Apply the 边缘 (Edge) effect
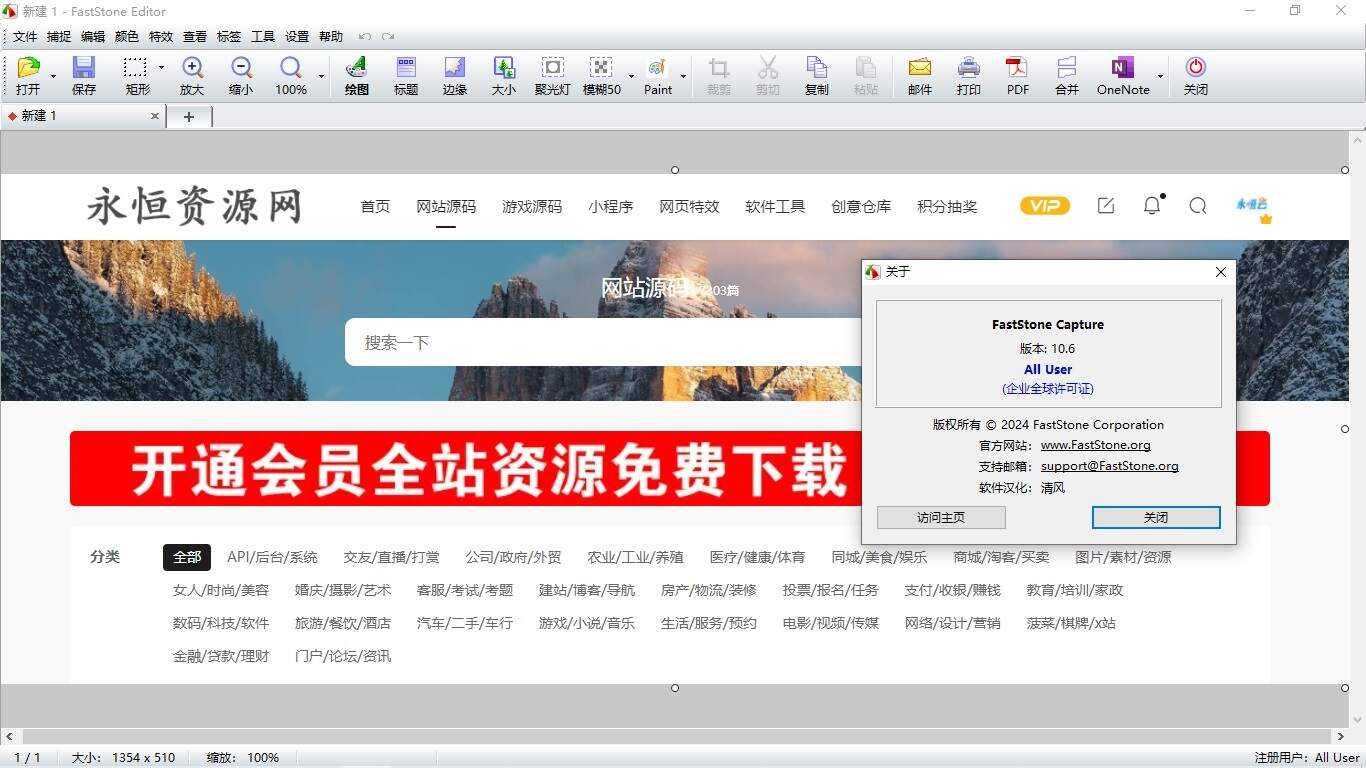Viewport: 1366px width, 768px height. [455, 75]
